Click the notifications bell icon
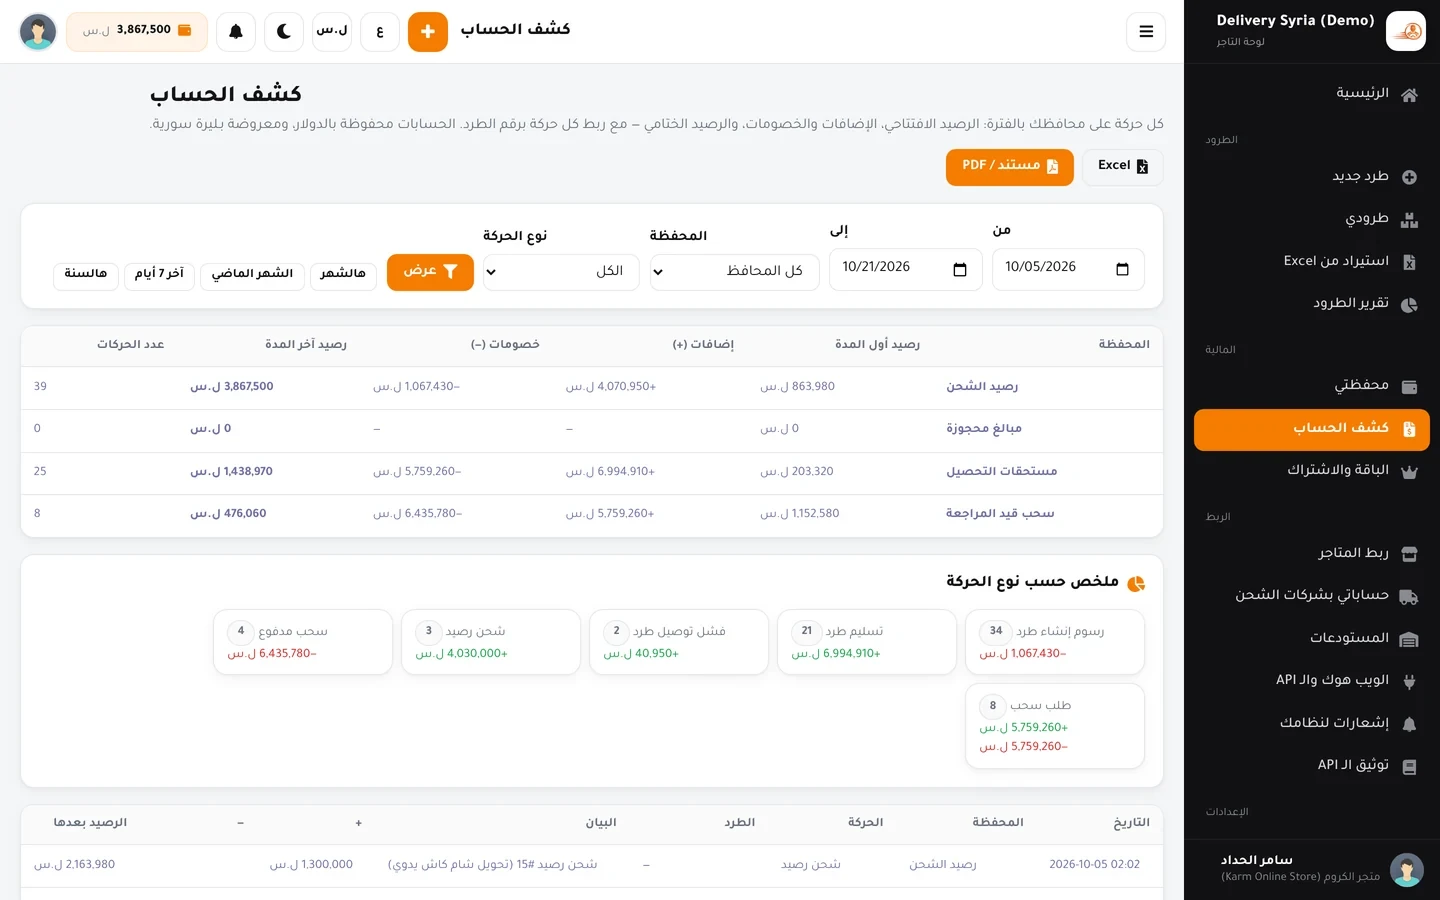 pos(236,32)
